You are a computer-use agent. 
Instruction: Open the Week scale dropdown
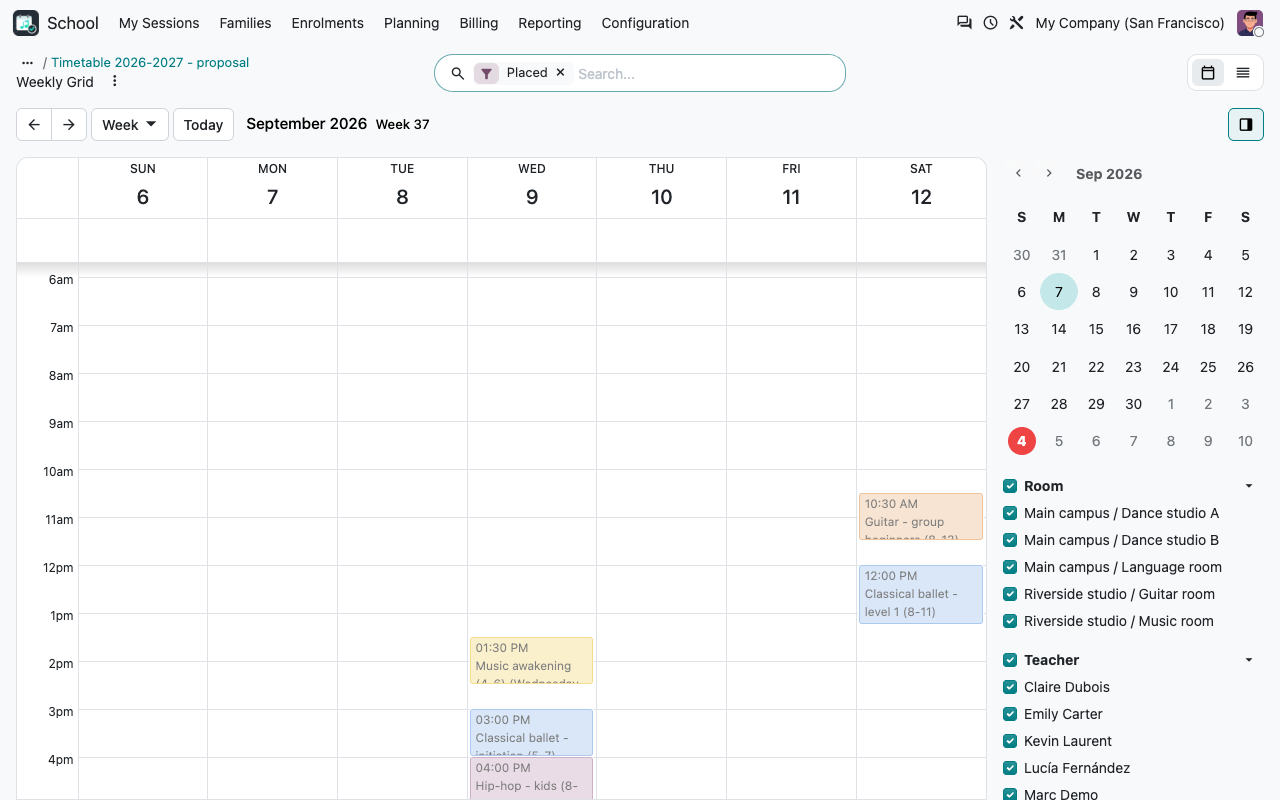pyautogui.click(x=130, y=125)
